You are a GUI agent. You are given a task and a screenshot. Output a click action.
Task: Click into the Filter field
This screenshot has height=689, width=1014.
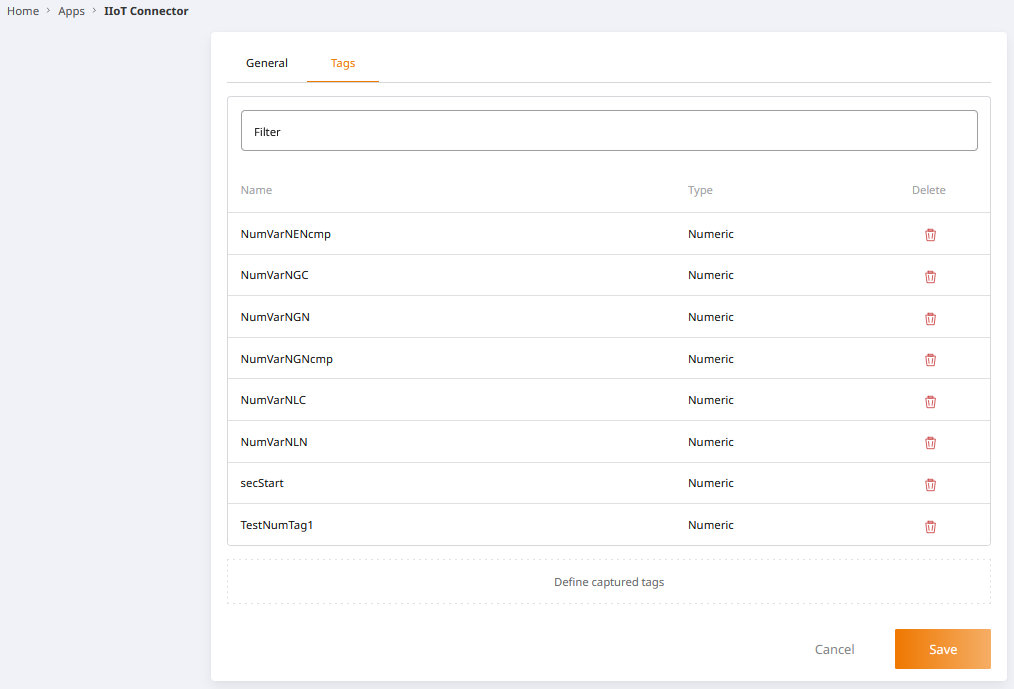point(609,131)
